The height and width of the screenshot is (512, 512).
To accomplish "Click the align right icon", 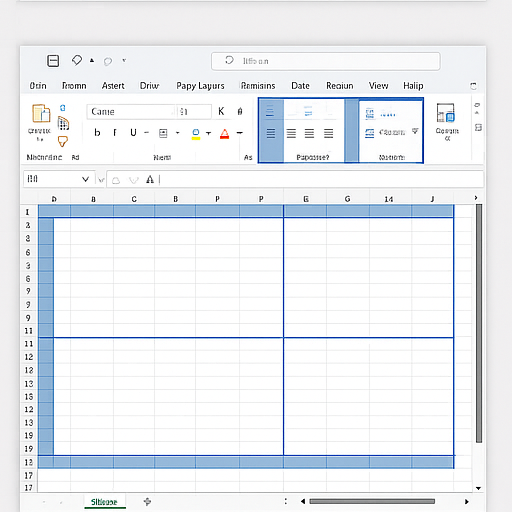I will pyautogui.click(x=309, y=133).
